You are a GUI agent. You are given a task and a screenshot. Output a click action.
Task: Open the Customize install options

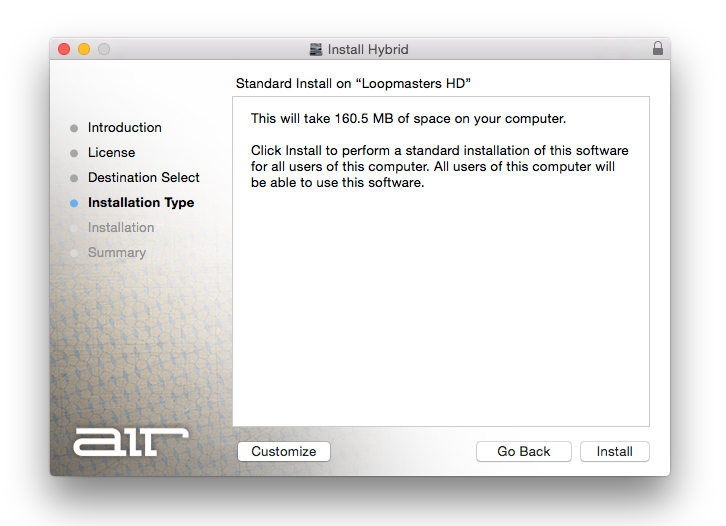coord(284,451)
